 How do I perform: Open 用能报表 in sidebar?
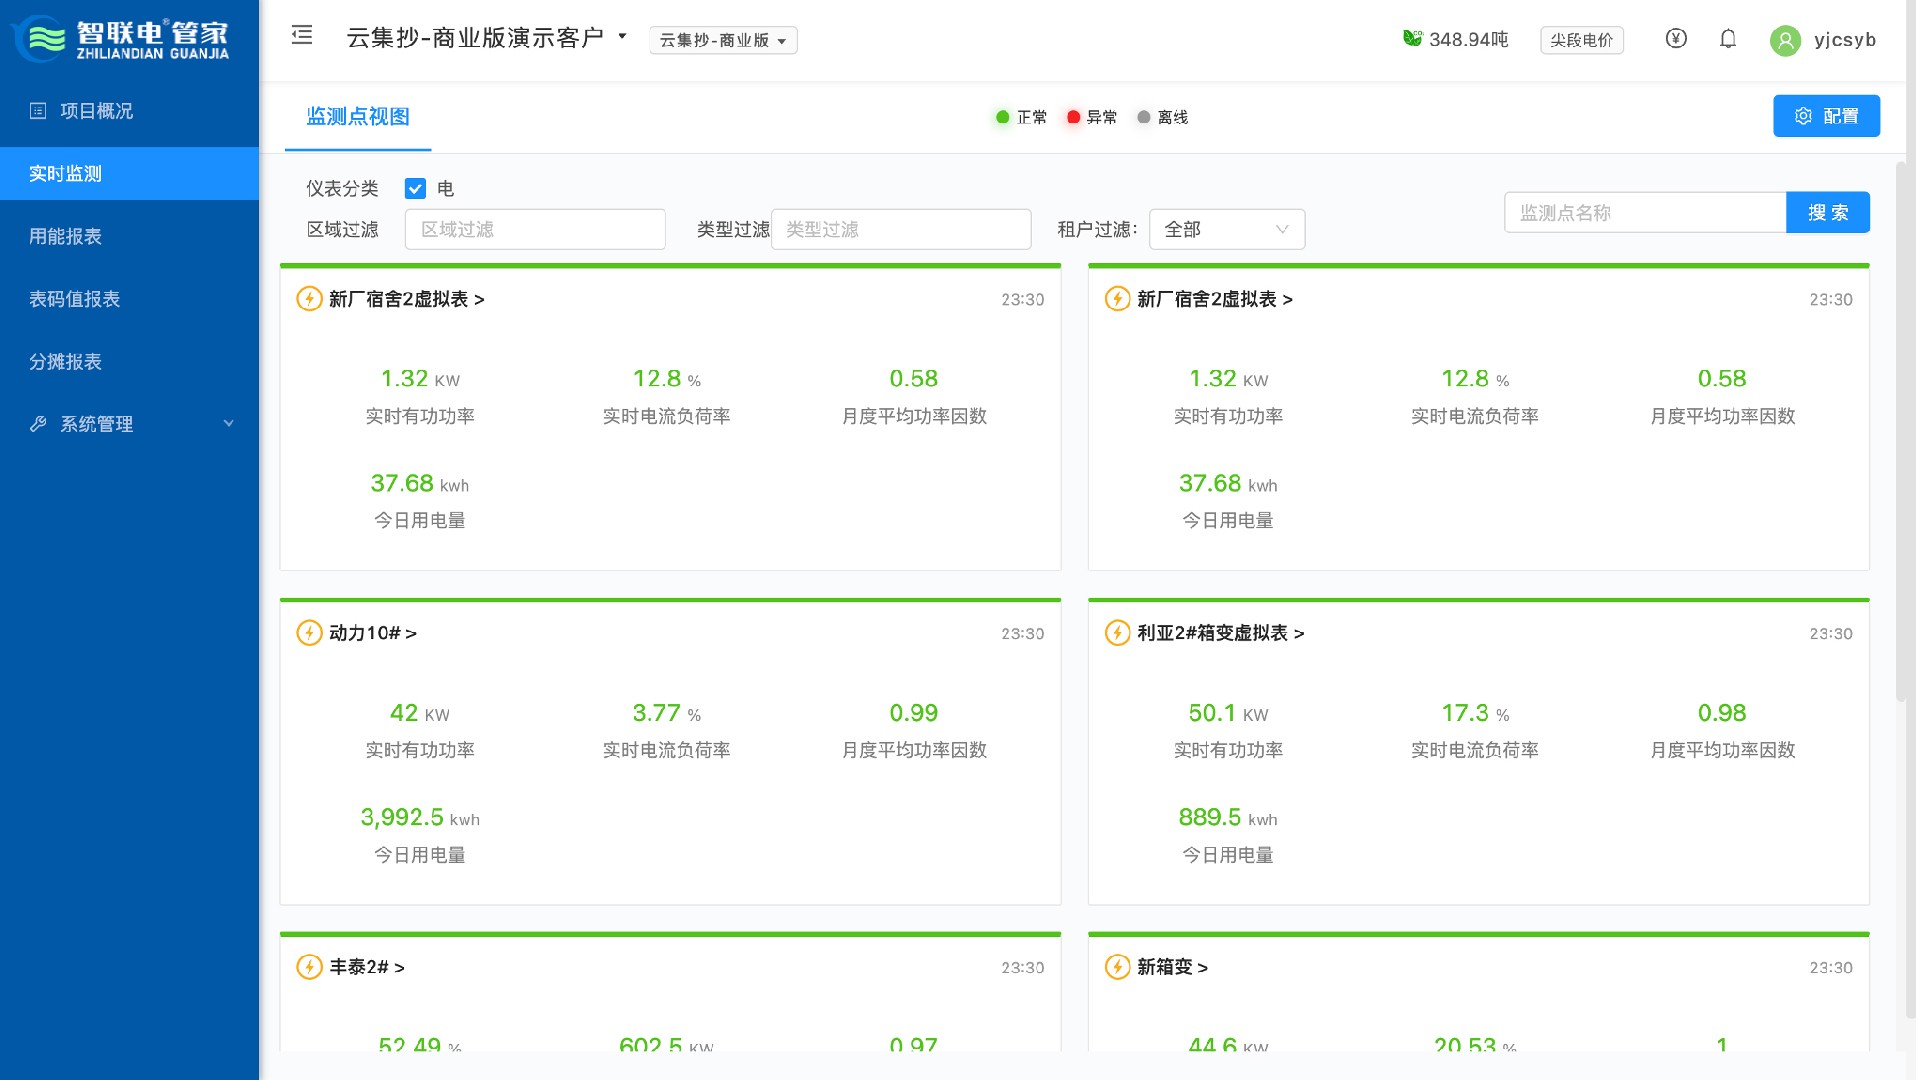coord(66,237)
